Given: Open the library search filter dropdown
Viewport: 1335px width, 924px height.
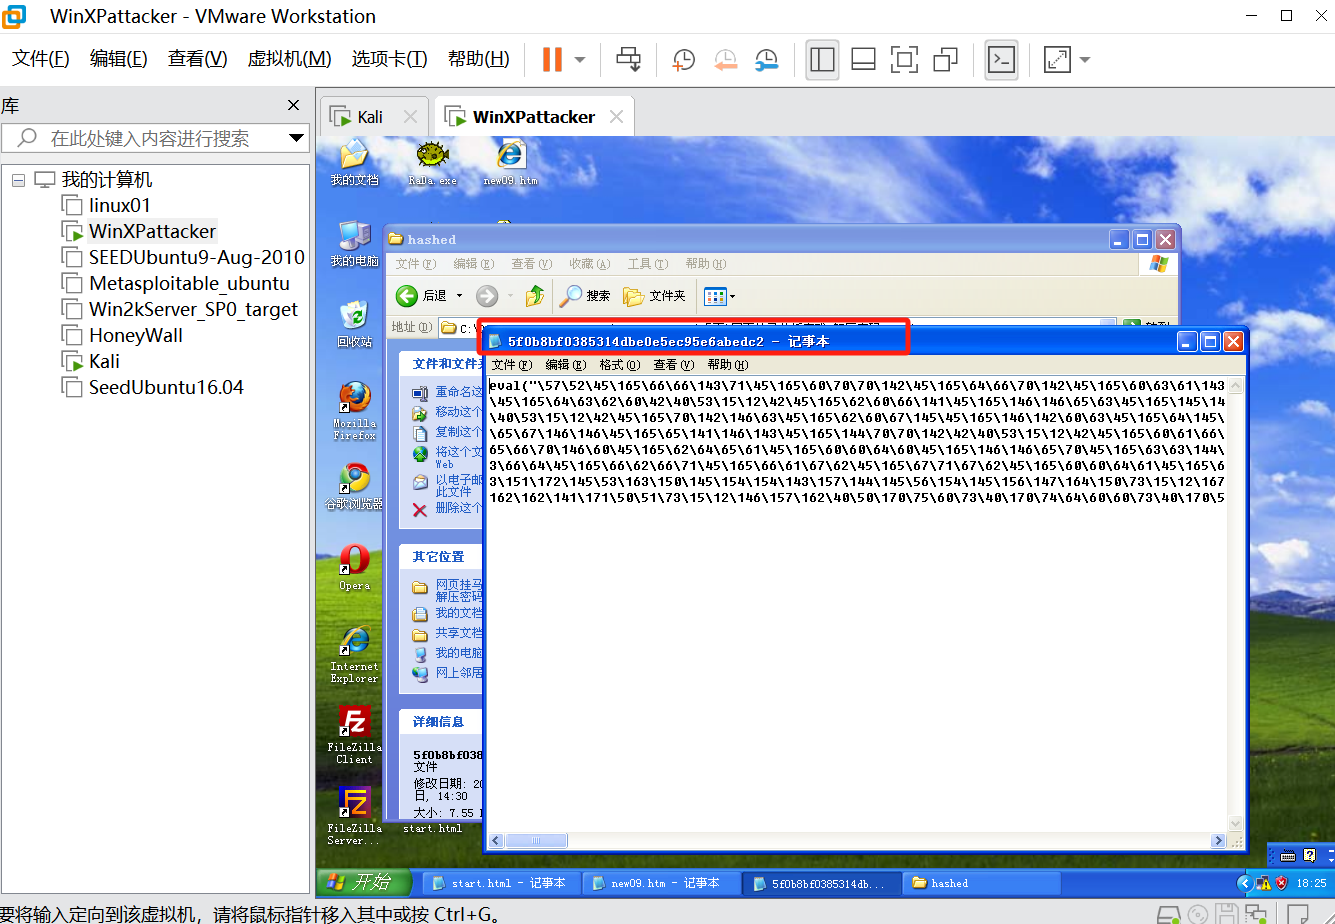Looking at the screenshot, I should (x=296, y=138).
